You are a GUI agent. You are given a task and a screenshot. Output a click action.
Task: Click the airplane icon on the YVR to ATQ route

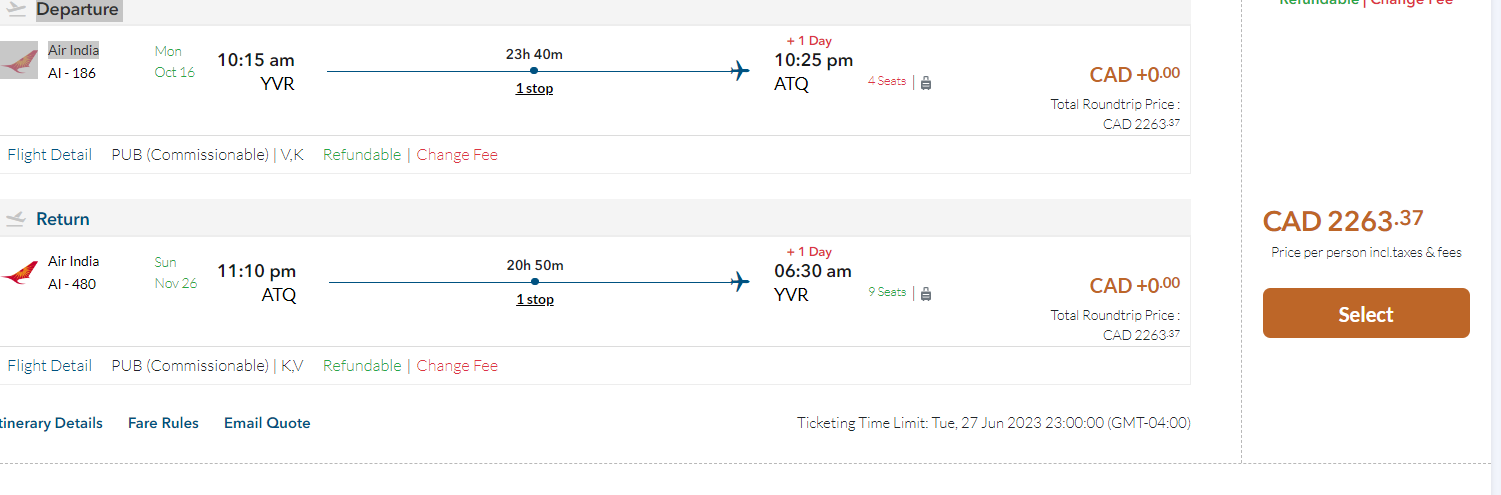pyautogui.click(x=740, y=71)
